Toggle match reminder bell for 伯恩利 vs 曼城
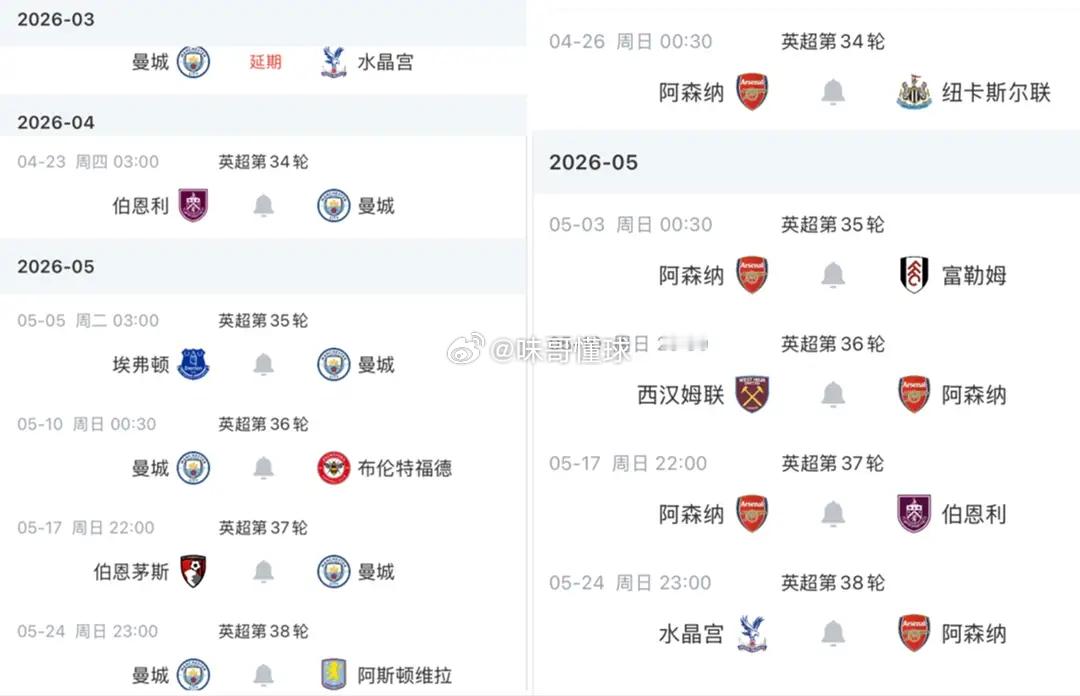Image resolution: width=1080 pixels, height=696 pixels. (x=263, y=205)
